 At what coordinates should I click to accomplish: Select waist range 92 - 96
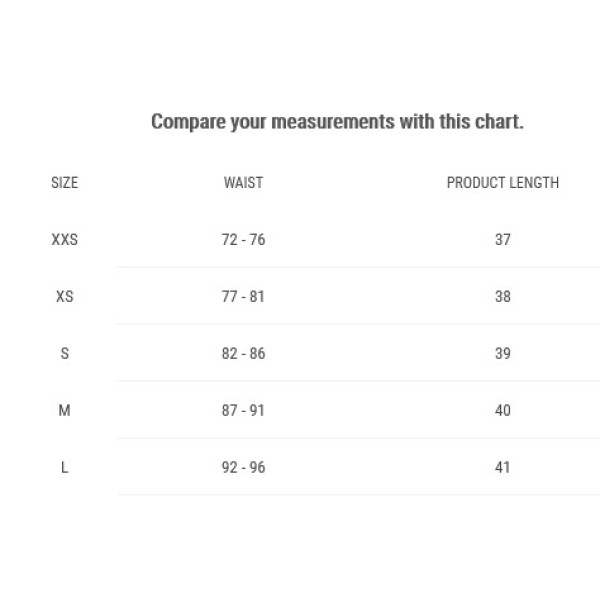[243, 468]
